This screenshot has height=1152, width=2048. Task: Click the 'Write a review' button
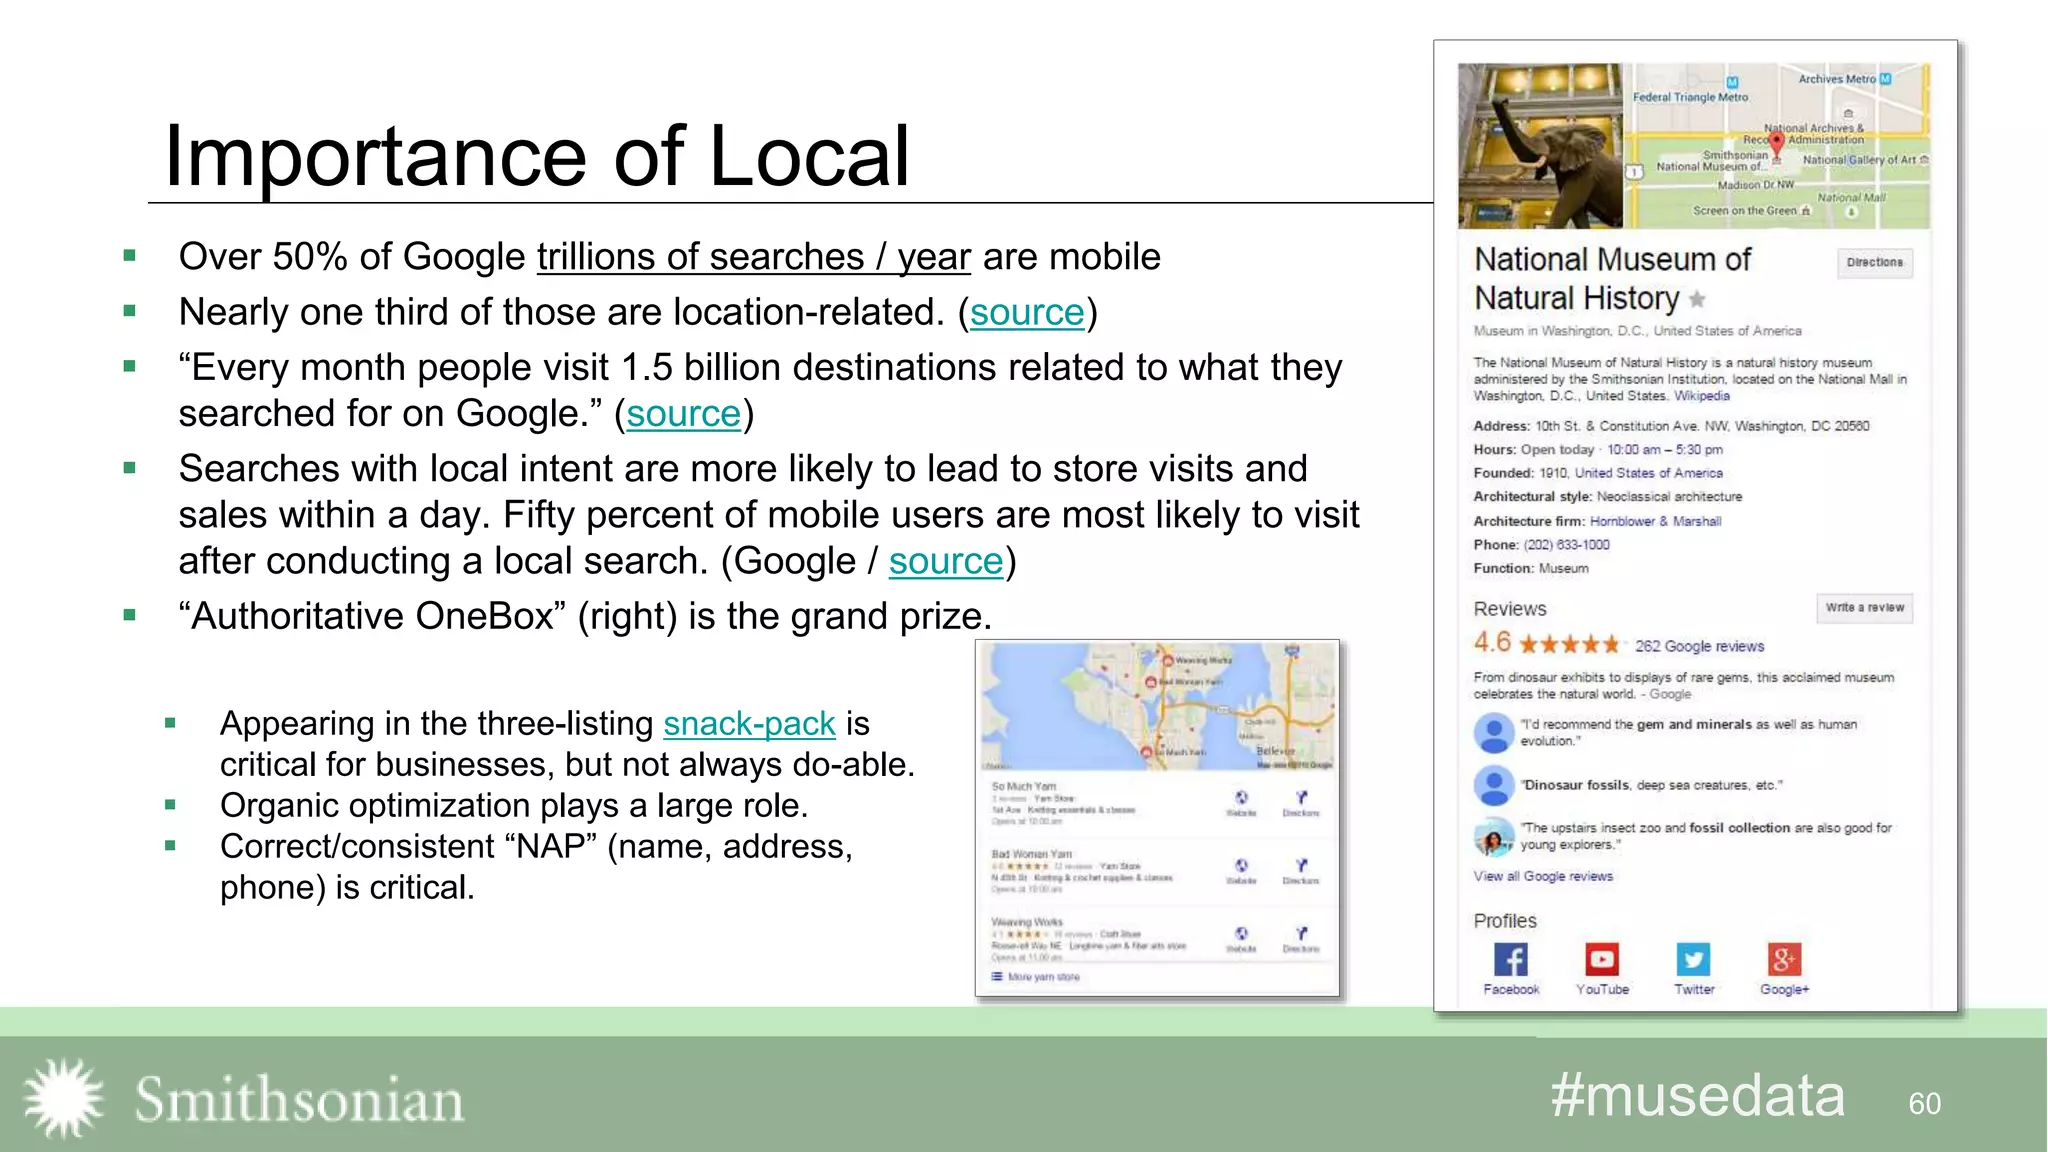[1865, 608]
